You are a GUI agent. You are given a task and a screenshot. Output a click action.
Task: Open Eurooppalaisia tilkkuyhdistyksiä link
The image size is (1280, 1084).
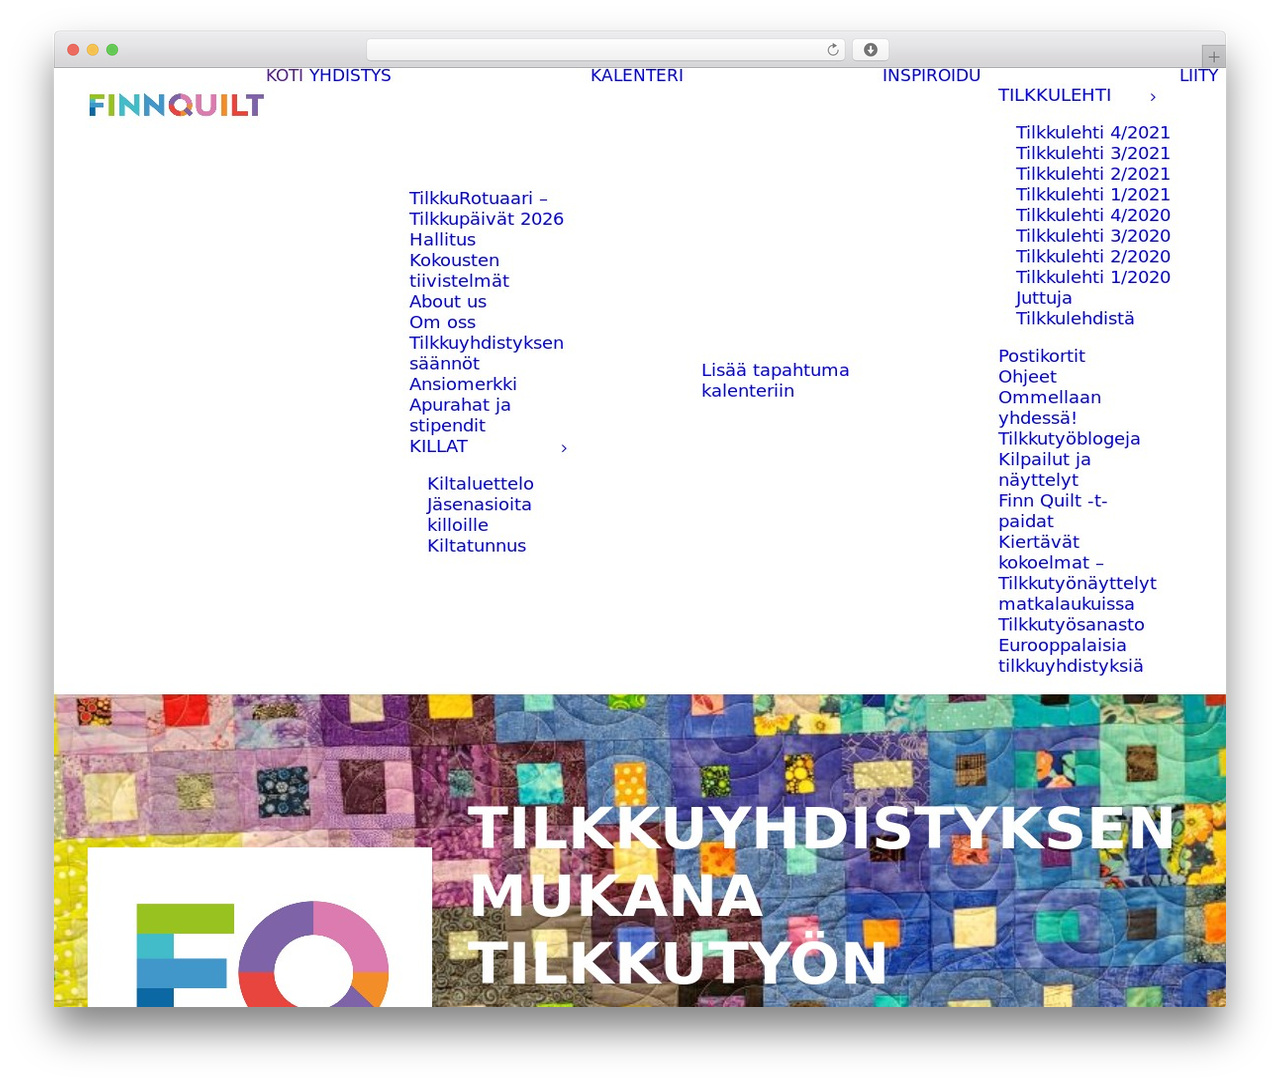[x=1070, y=655]
